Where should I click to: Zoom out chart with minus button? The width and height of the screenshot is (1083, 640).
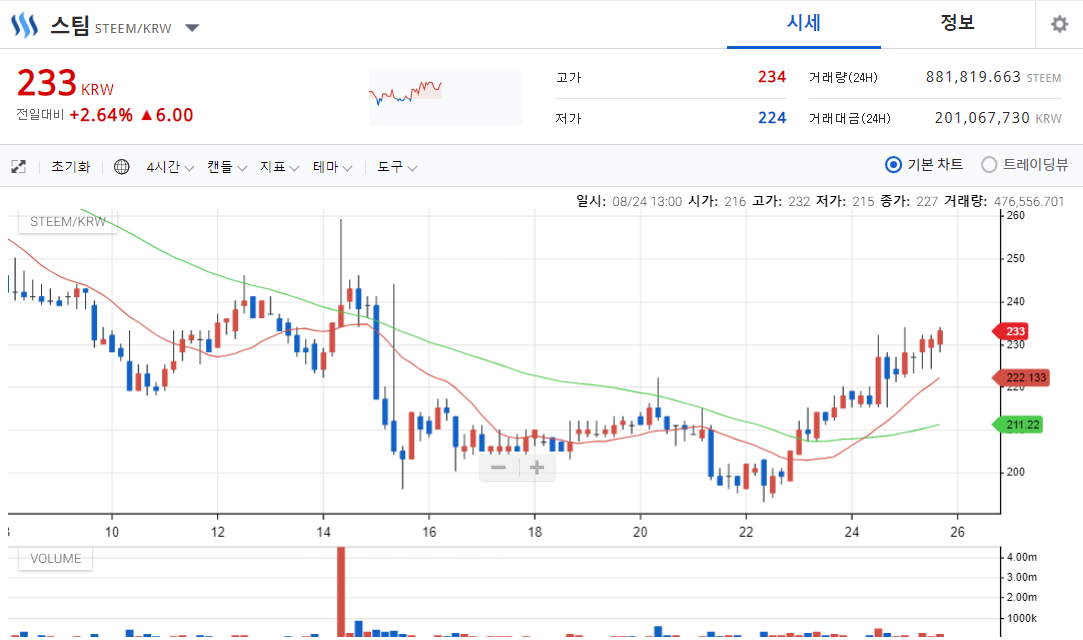click(499, 468)
